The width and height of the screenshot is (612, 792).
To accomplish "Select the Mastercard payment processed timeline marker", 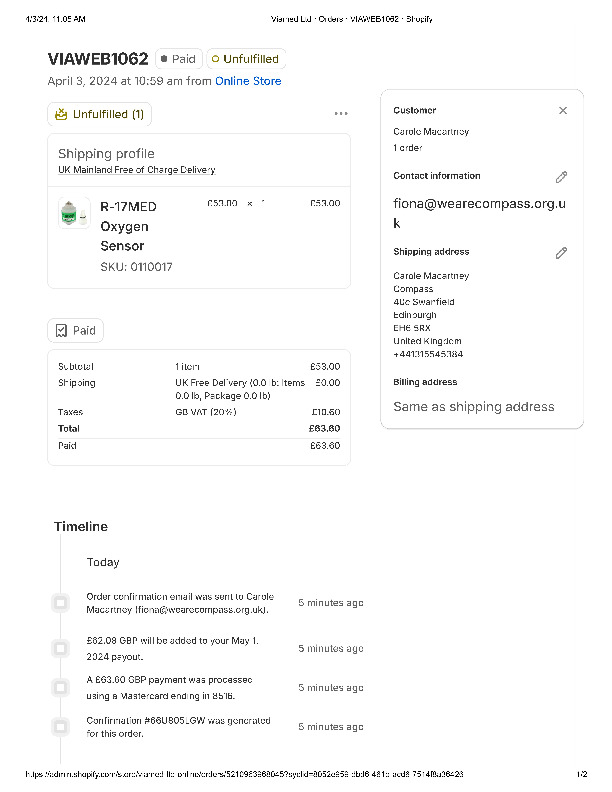I will [61, 688].
